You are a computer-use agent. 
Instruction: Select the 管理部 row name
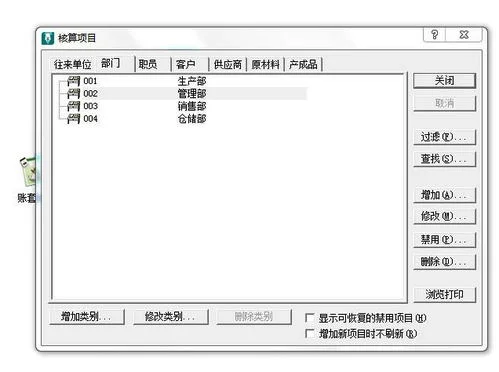pos(192,94)
